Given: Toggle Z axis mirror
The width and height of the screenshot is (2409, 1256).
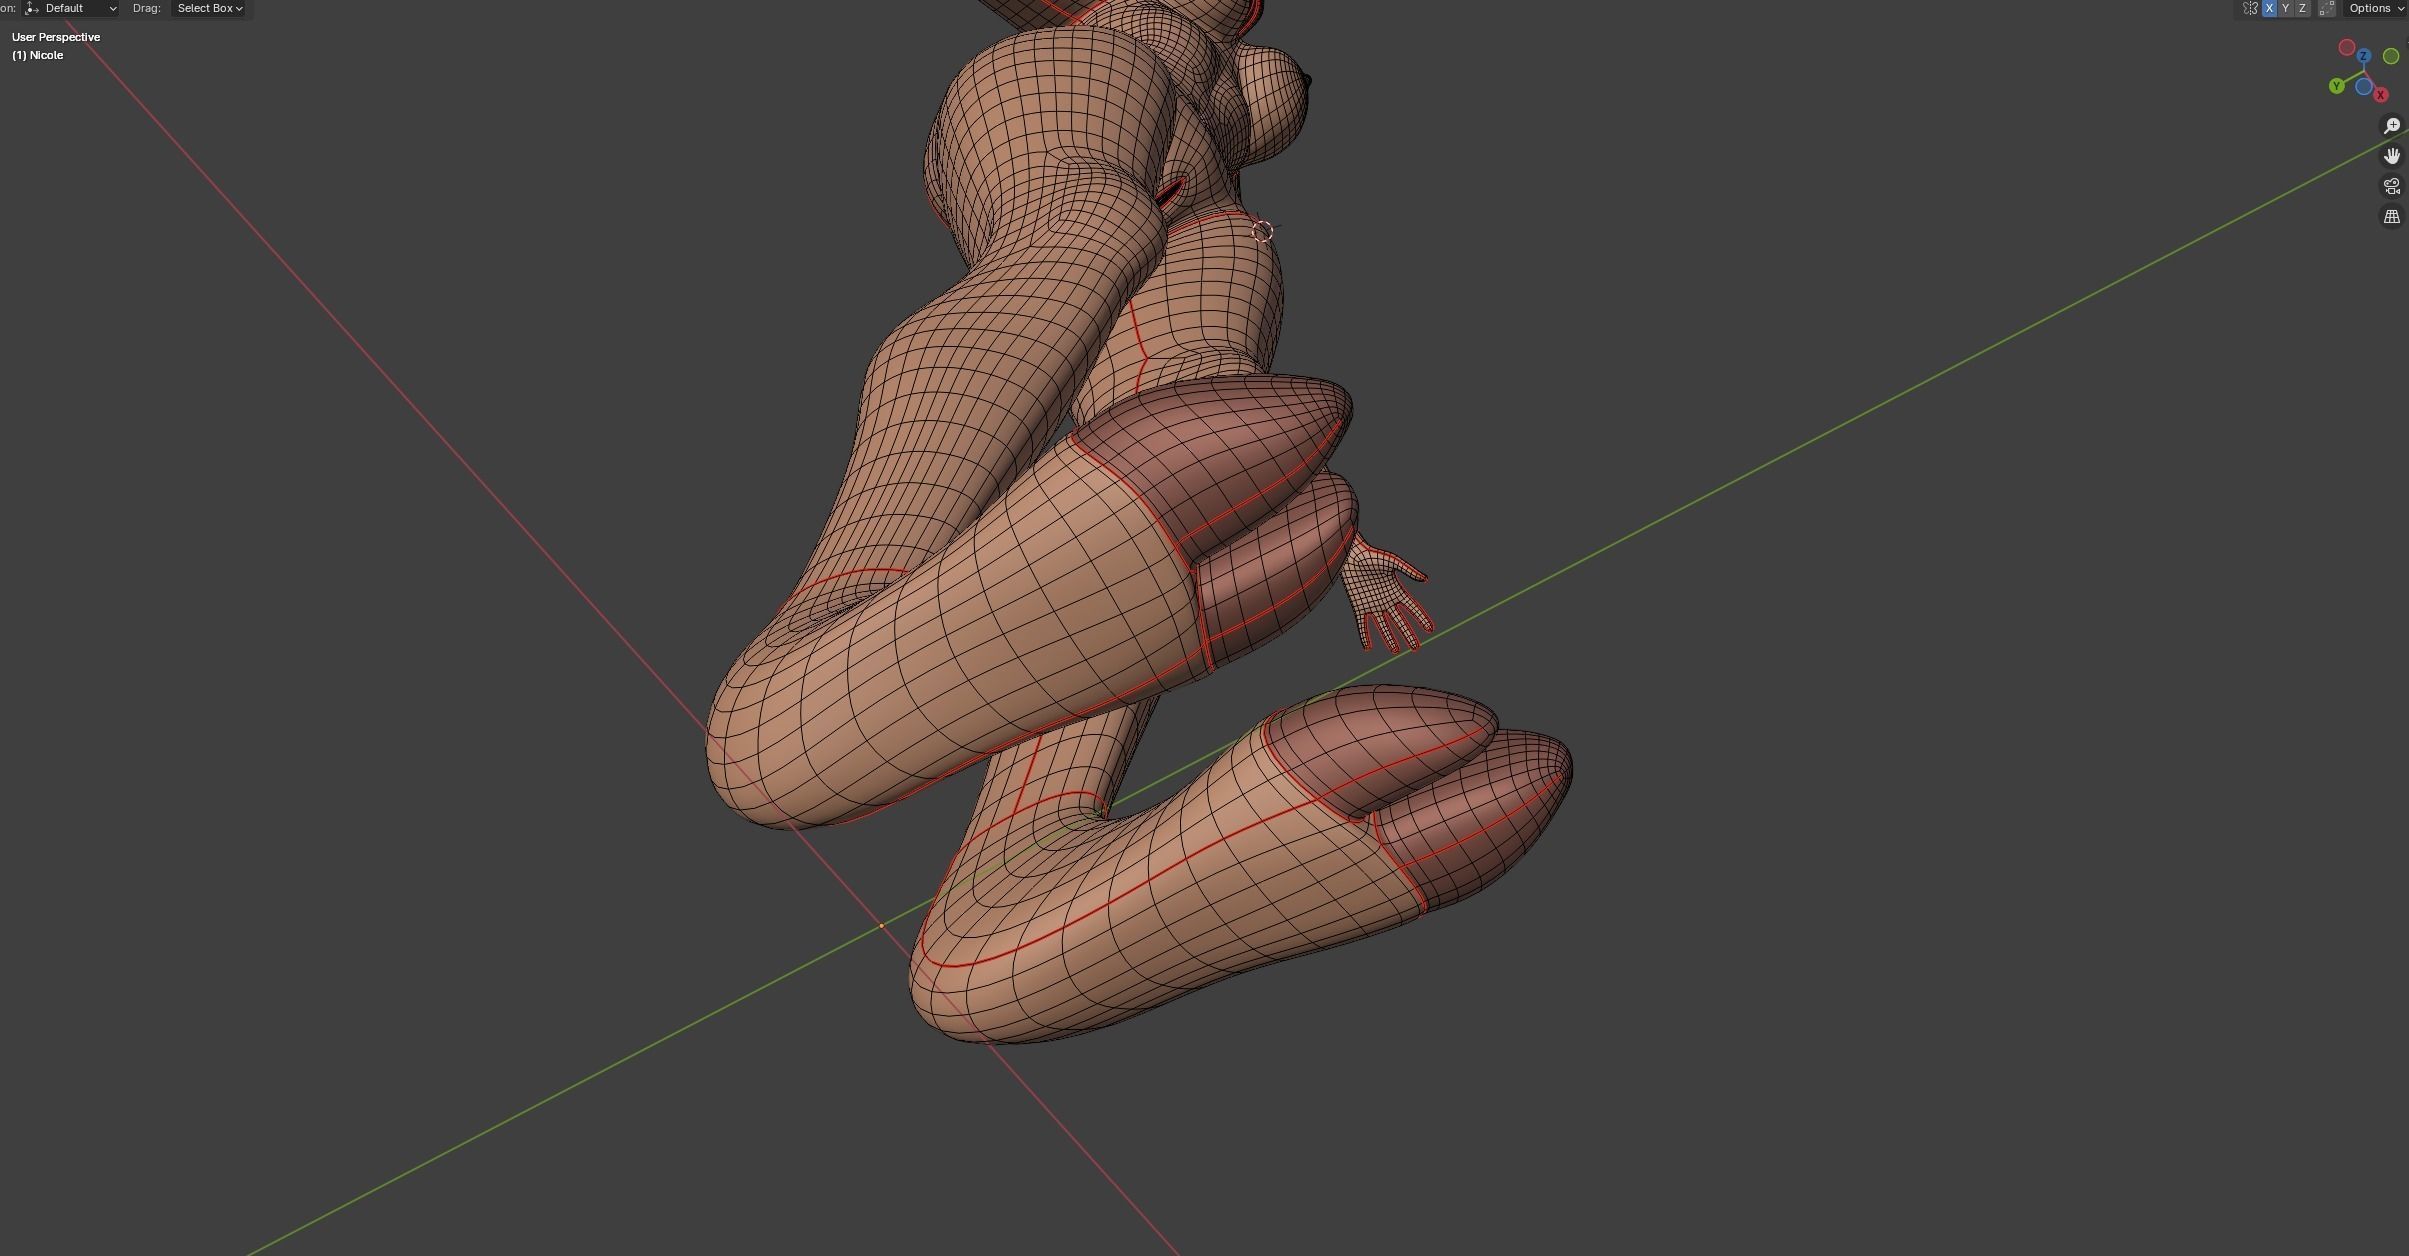Looking at the screenshot, I should tap(2302, 8).
